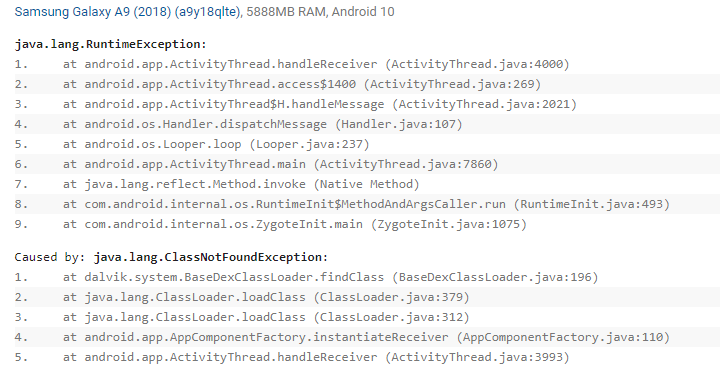Open the Samsung Galaxy A9 (2018) device link
The width and height of the screenshot is (720, 387).
tap(127, 12)
